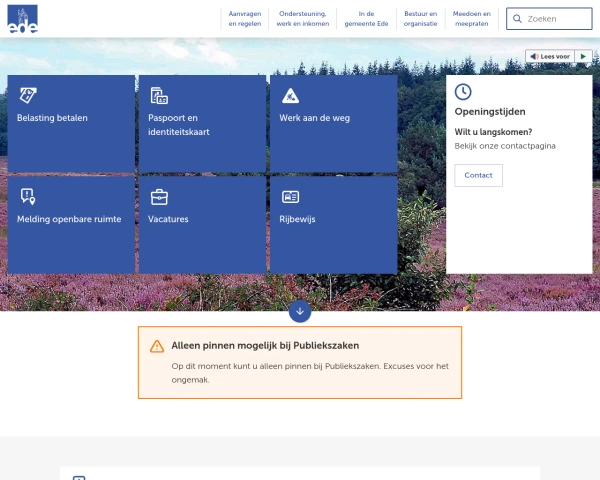The height and width of the screenshot is (480, 600).
Task: Open the Aanvragen en regelen menu
Action: click(245, 19)
